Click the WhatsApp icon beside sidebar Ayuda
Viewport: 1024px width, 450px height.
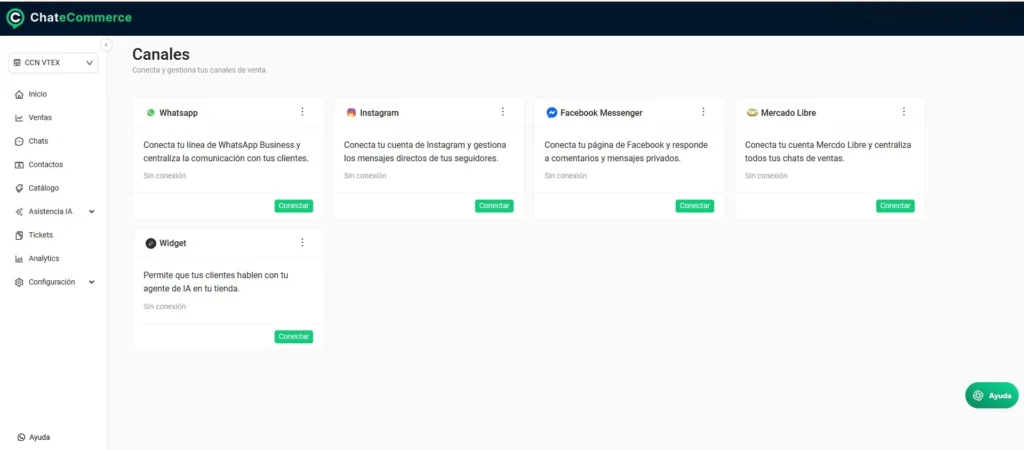click(22, 438)
